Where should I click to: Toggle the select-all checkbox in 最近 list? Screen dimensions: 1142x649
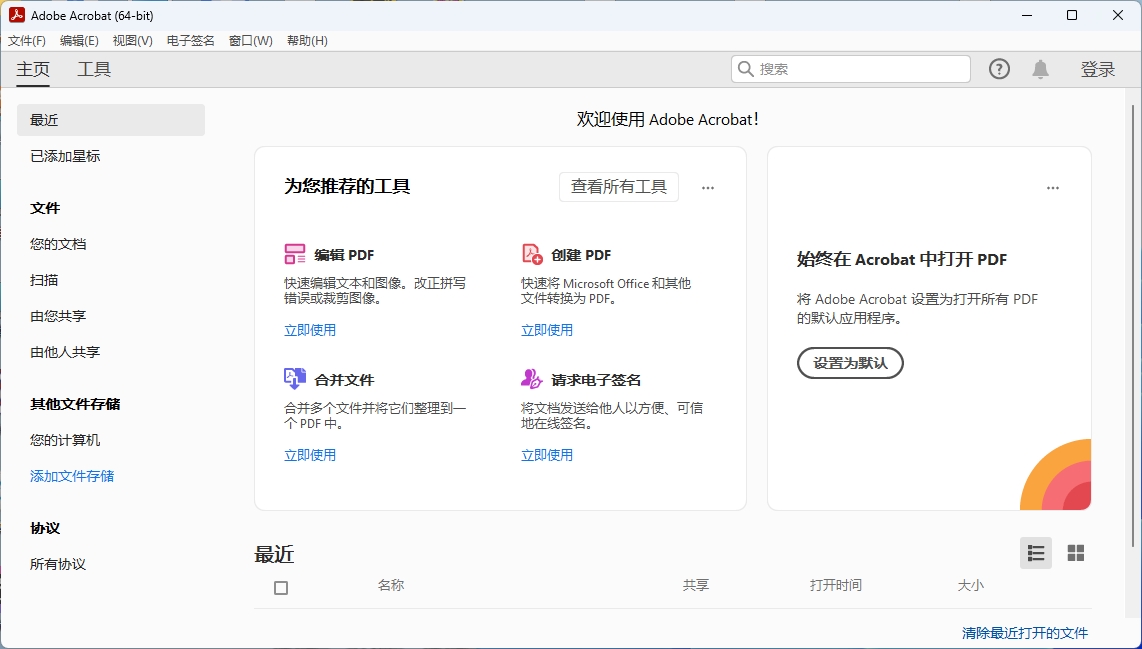click(281, 588)
